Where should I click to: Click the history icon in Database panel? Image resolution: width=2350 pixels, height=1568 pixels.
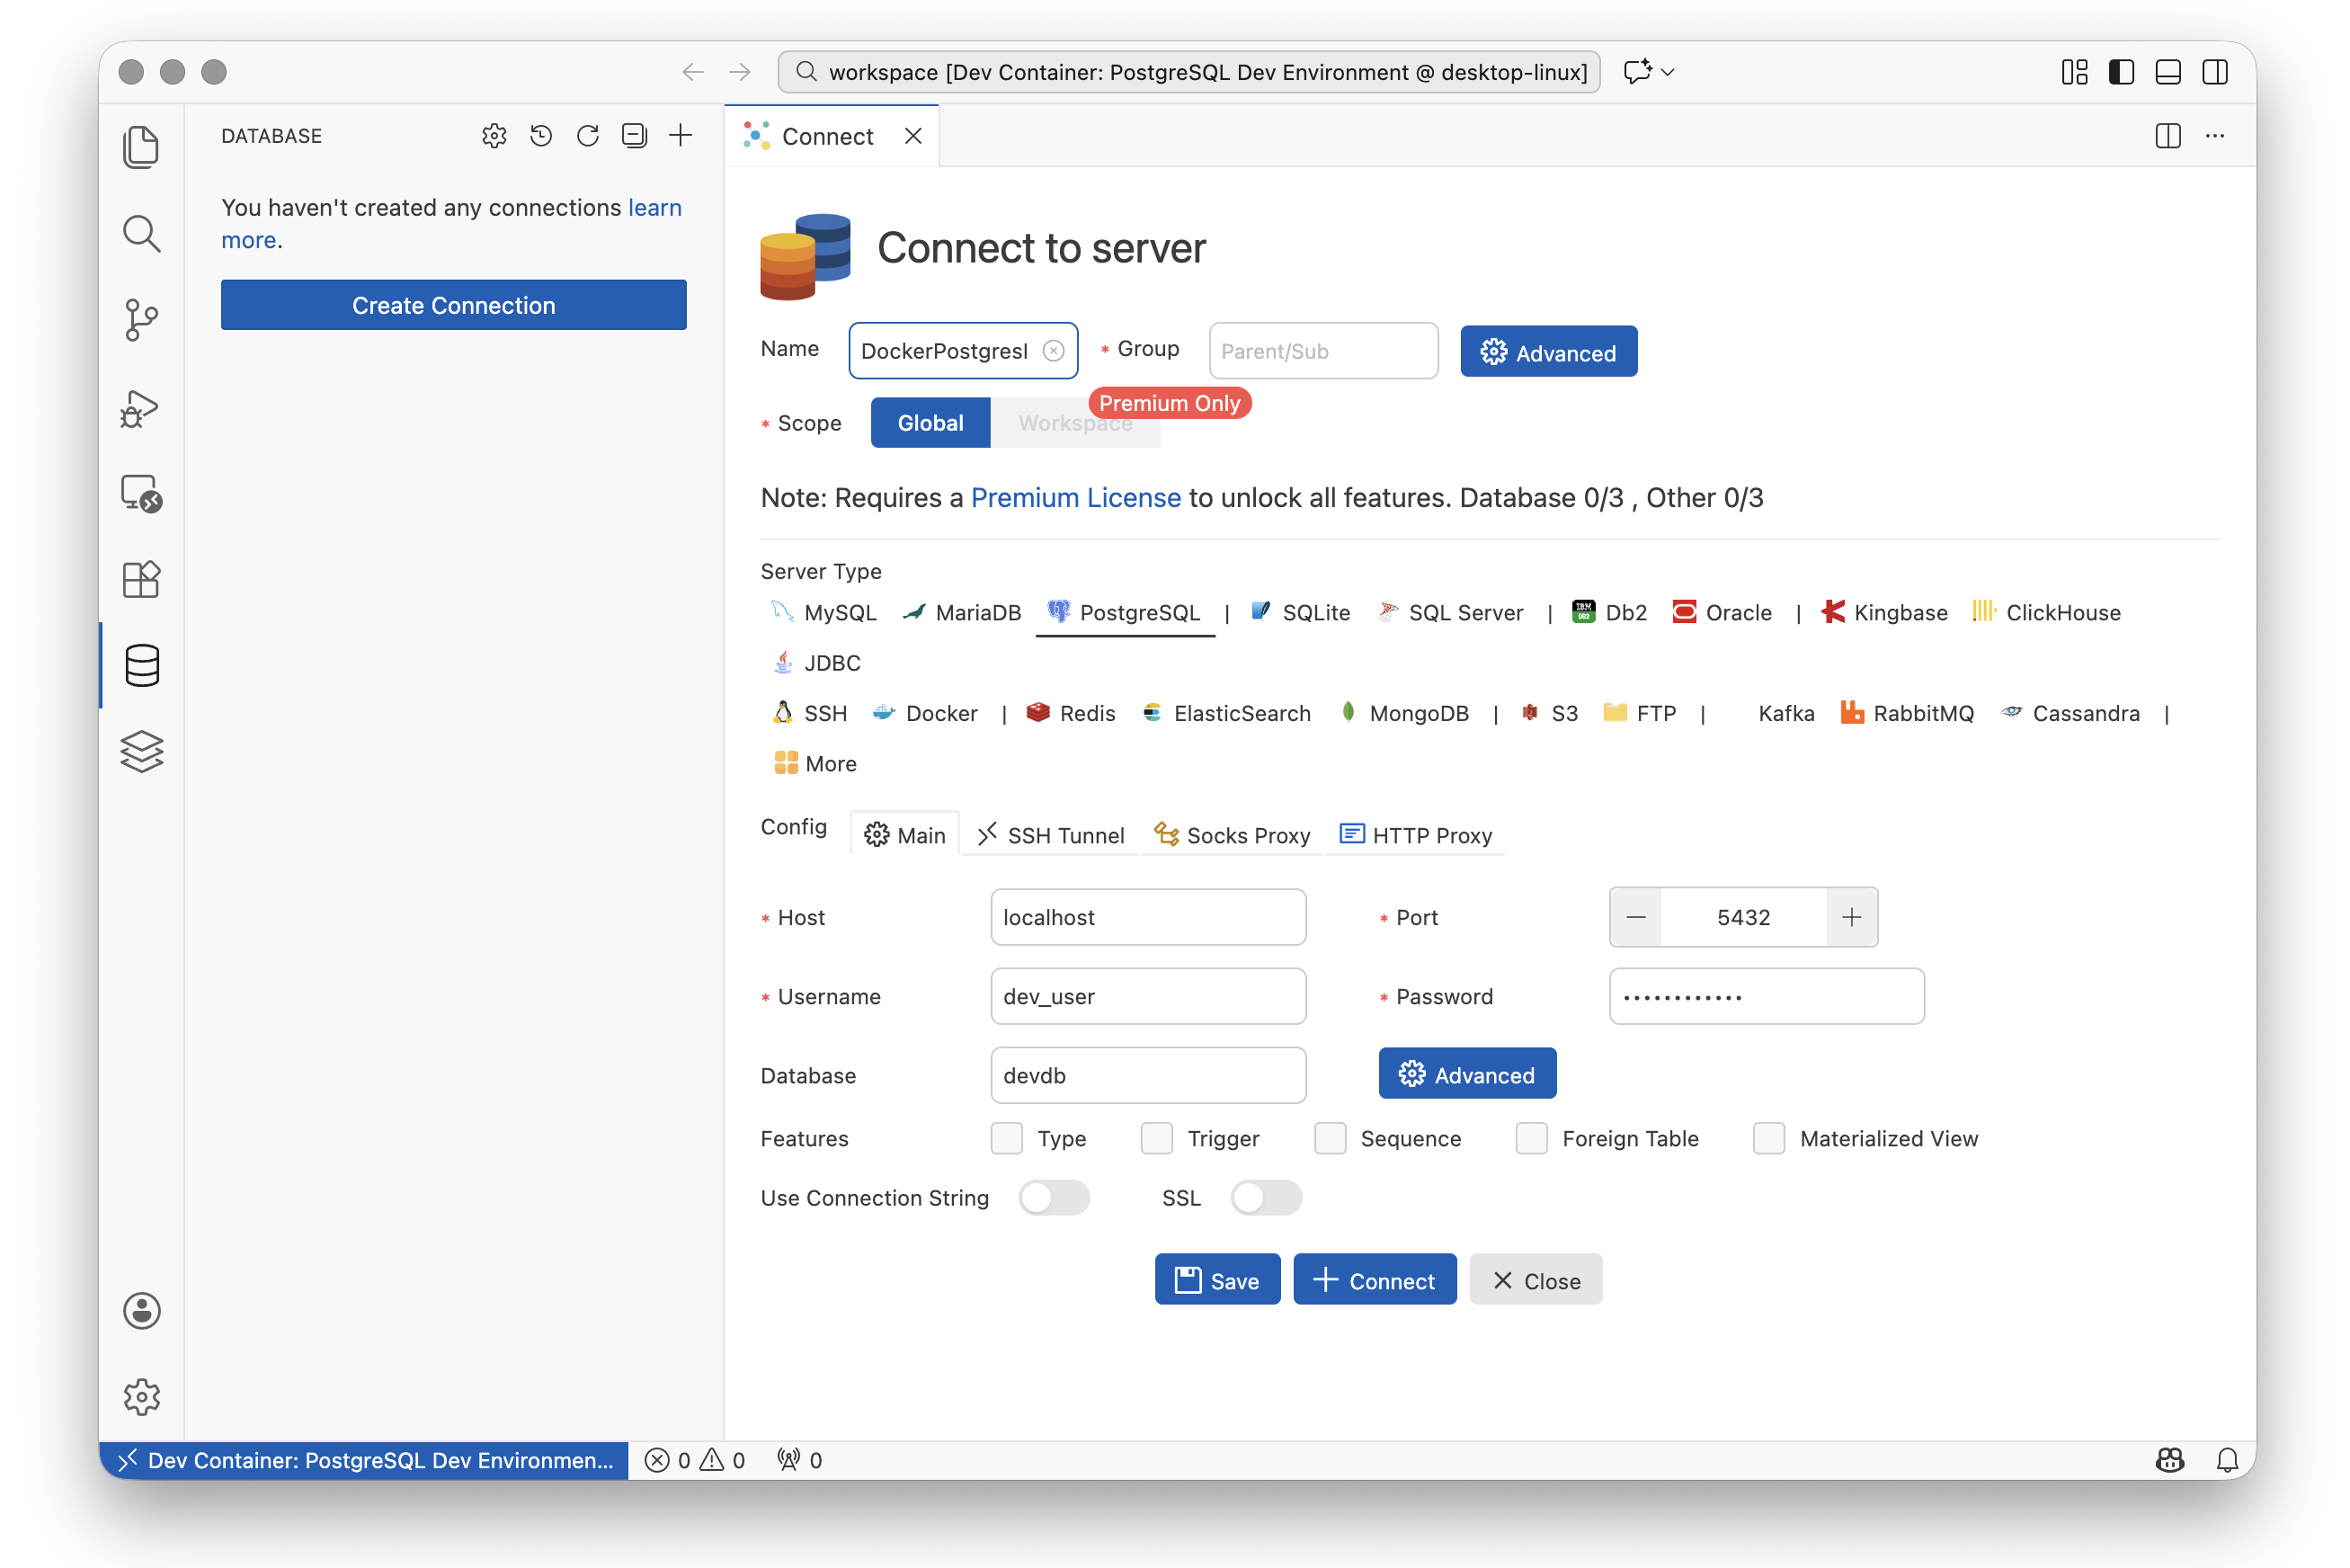click(541, 135)
